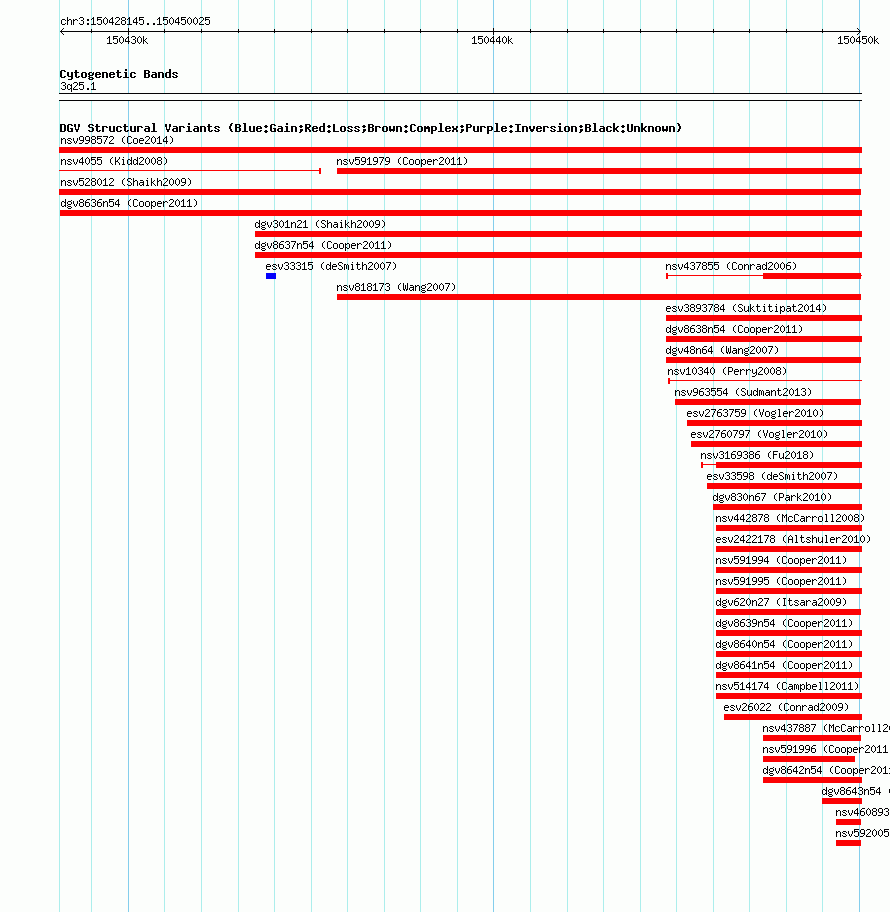Click the DGV Structural Variants track title
Viewport: 890px width, 912px height.
[371, 128]
